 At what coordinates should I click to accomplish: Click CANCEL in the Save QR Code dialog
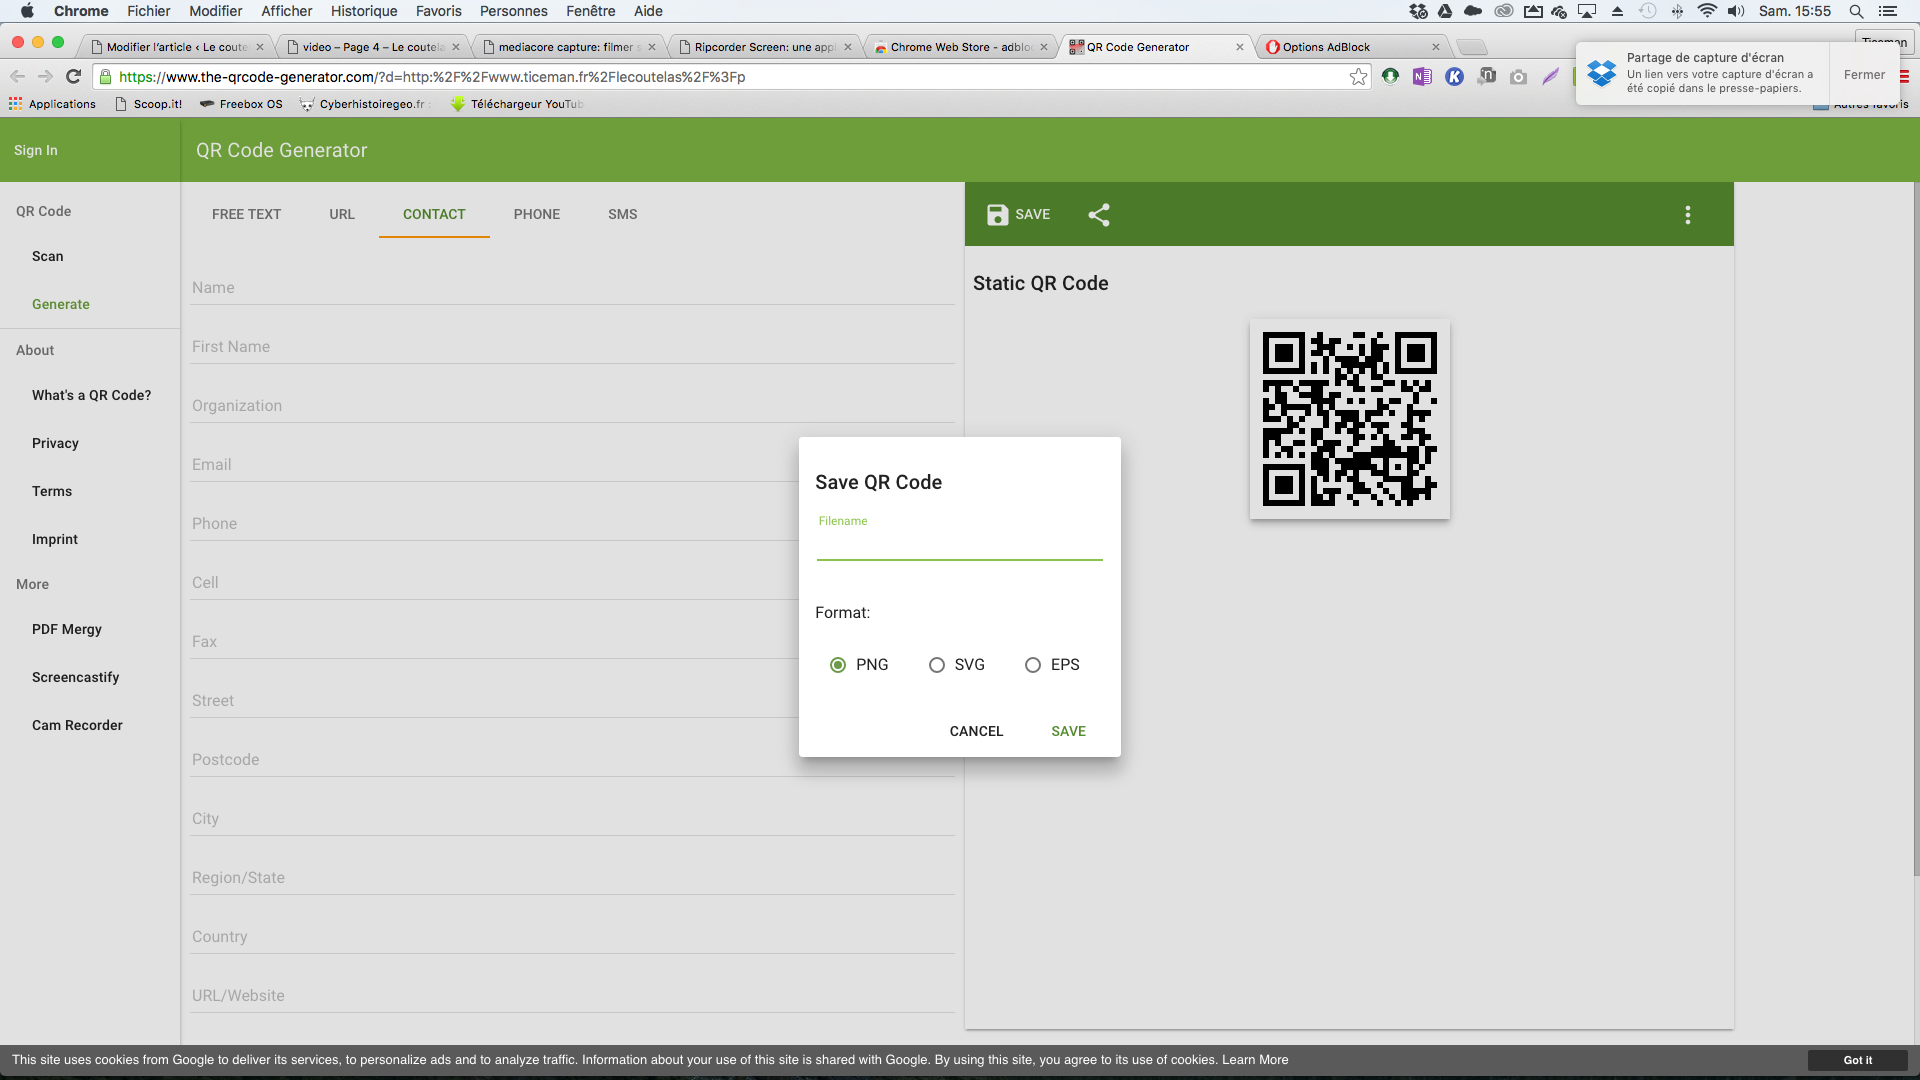click(976, 731)
